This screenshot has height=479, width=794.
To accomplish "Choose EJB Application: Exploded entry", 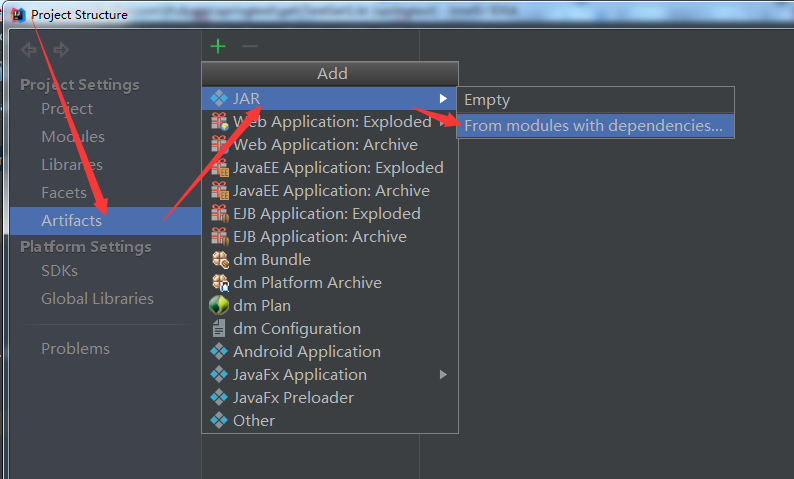I will (x=330, y=214).
